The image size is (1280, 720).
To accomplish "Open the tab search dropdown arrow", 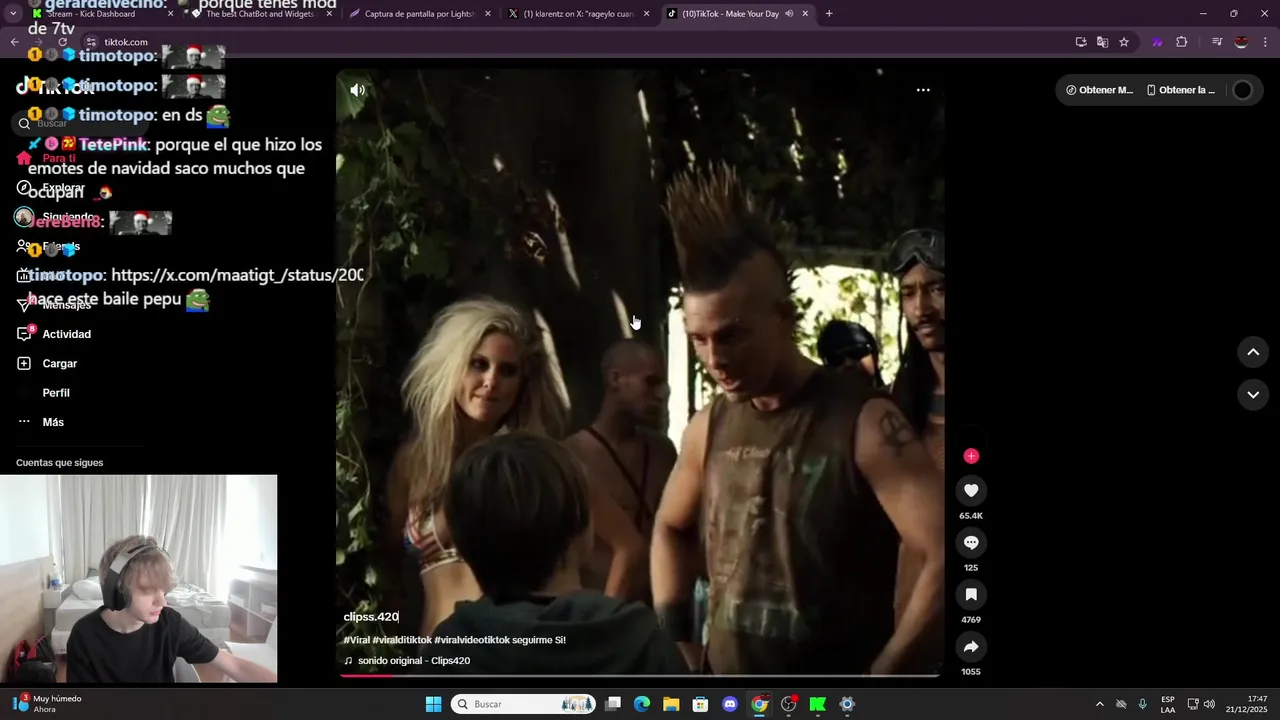I will 13,14.
